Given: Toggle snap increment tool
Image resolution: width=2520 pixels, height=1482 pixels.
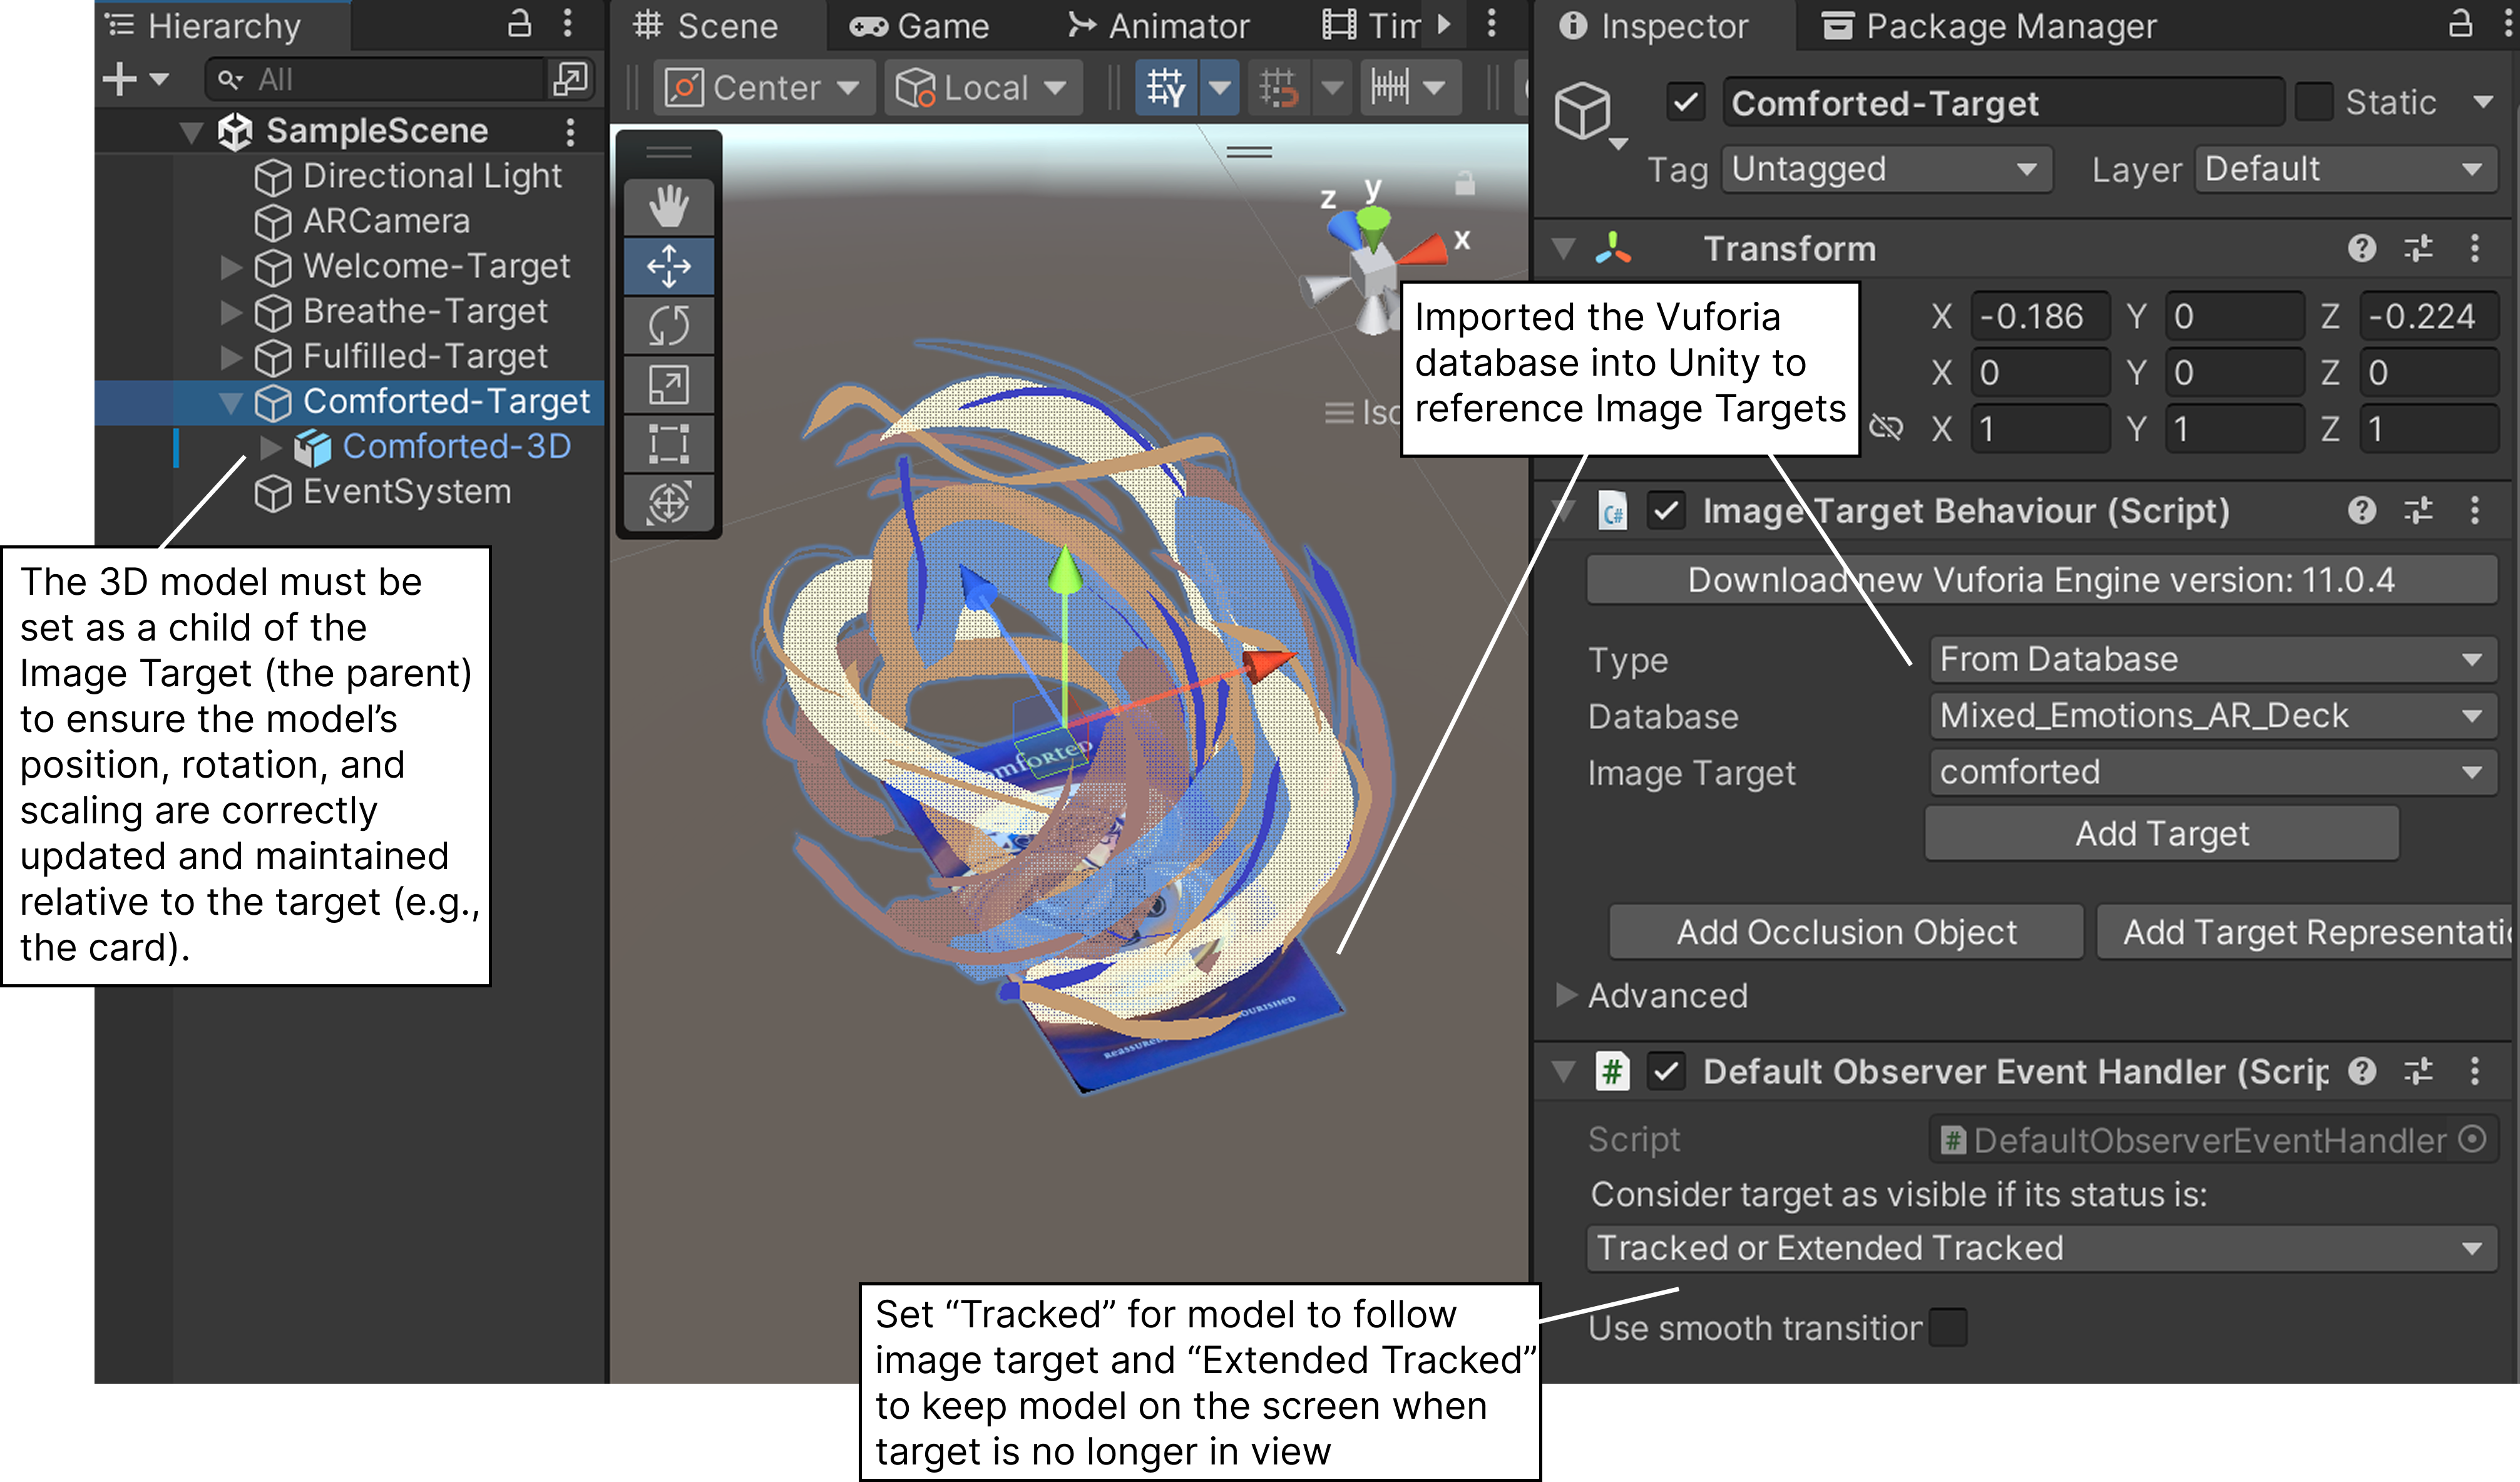Looking at the screenshot, I should (x=1390, y=87).
